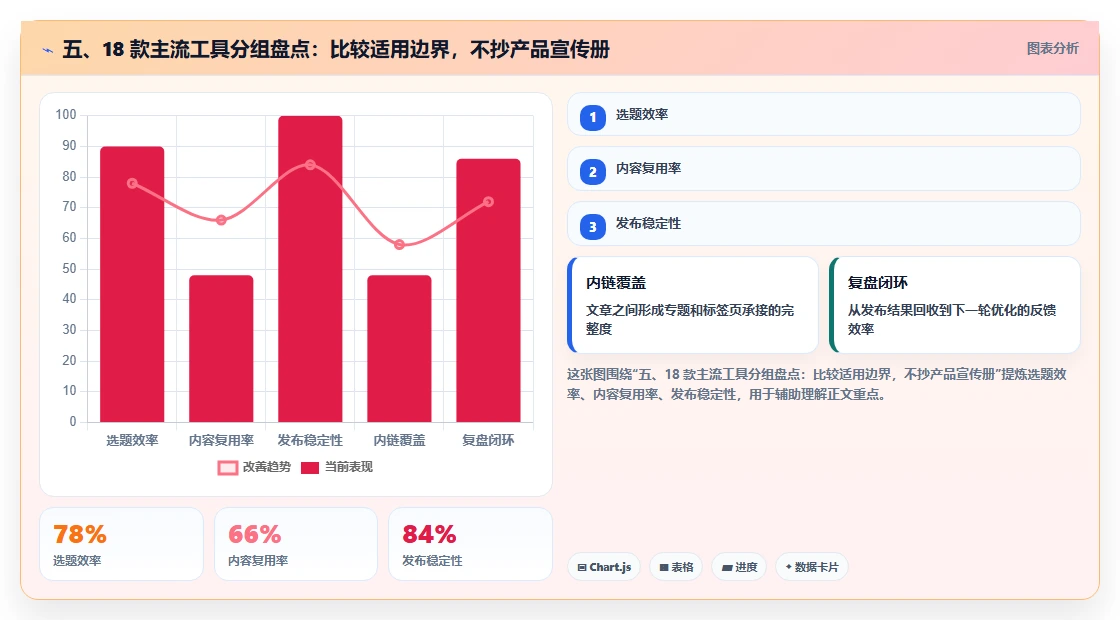1120x620 pixels.
Task: Click trend line point above 复盘闭环
Action: coord(489,201)
